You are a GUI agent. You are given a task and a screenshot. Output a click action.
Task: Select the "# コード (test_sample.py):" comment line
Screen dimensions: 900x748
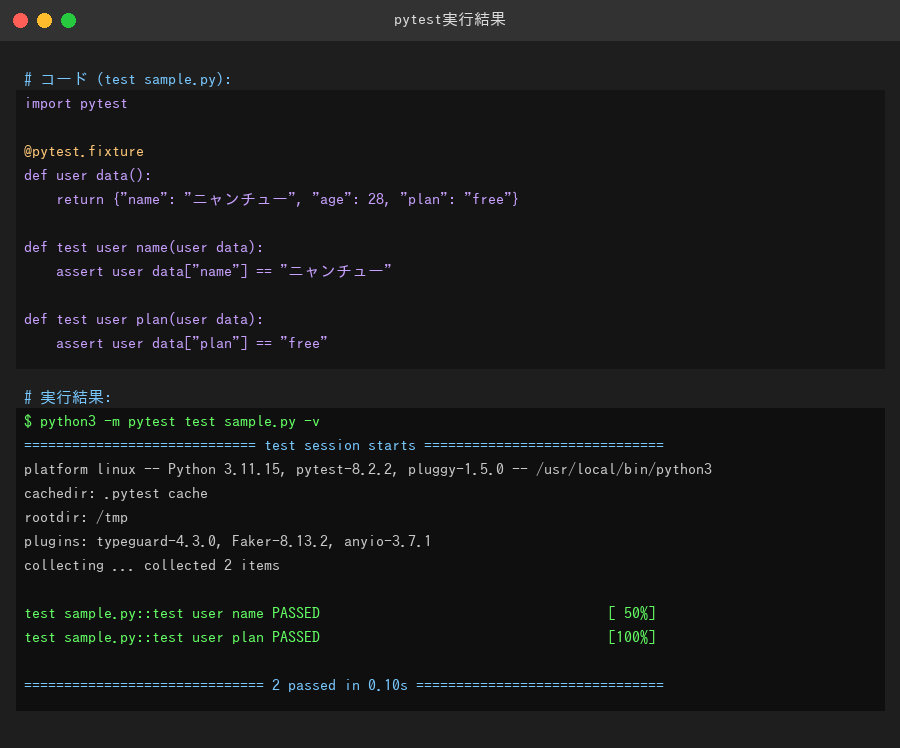point(127,79)
